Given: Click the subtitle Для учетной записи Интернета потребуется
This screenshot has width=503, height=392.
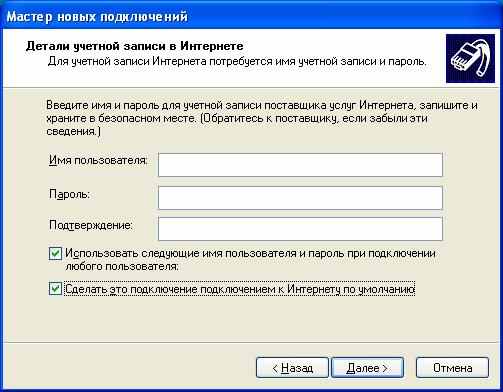Looking at the screenshot, I should point(237,62).
